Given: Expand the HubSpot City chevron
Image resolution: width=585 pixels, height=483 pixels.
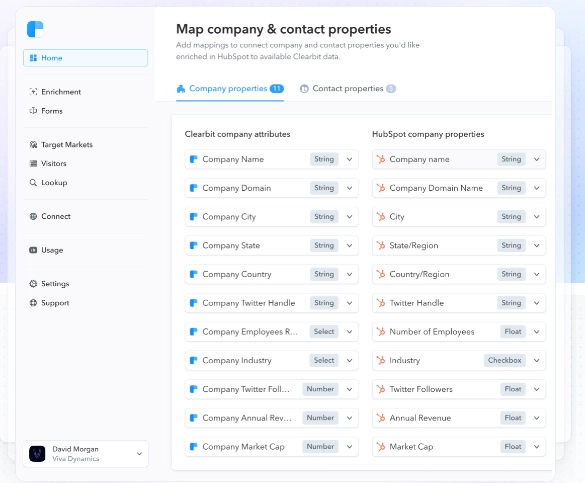Looking at the screenshot, I should (x=536, y=217).
